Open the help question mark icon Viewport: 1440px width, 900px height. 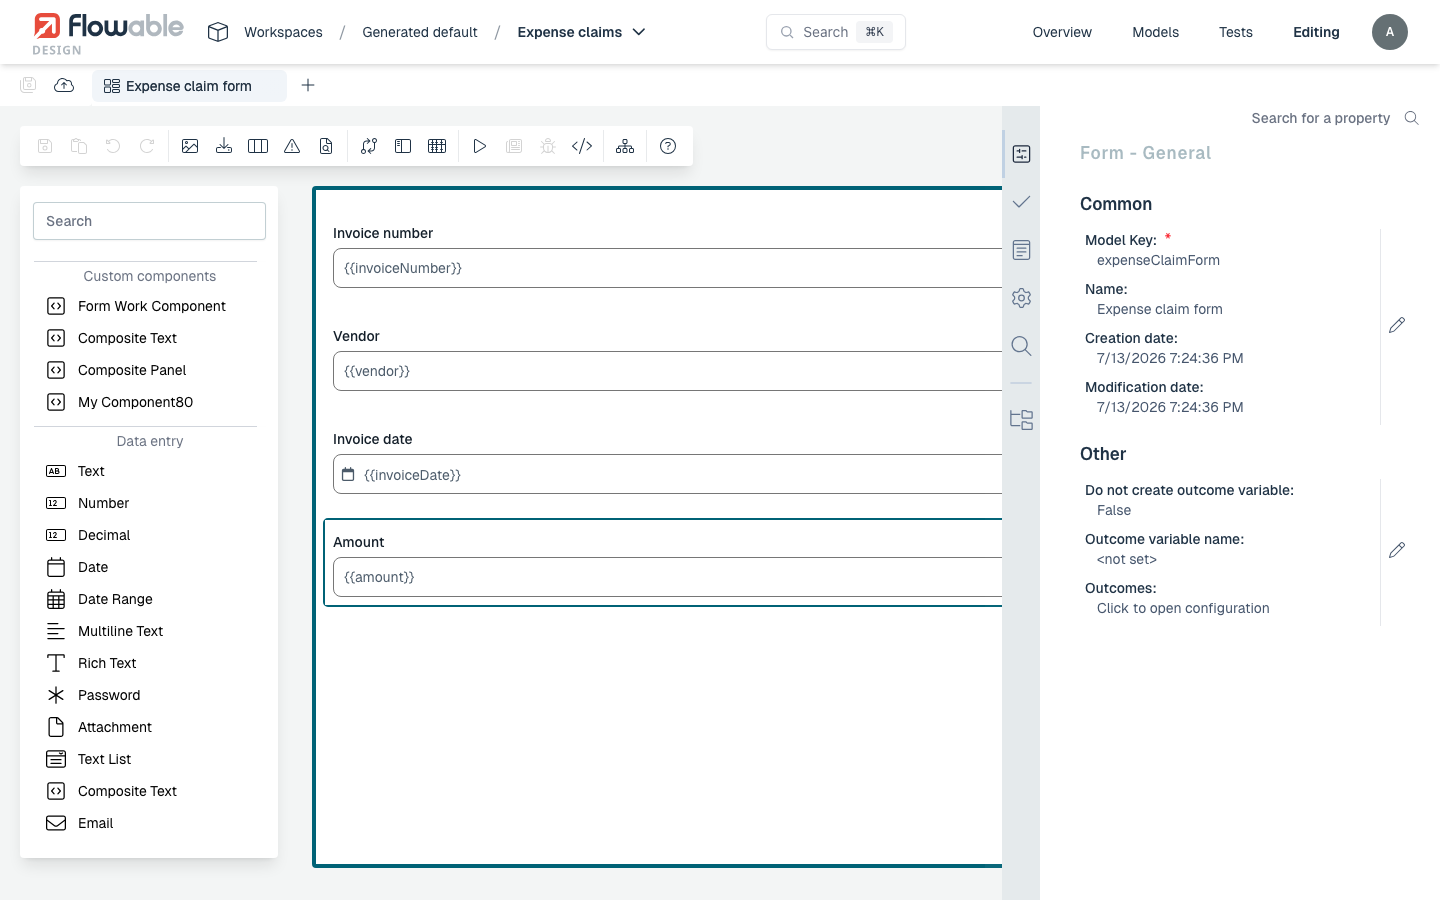click(668, 146)
